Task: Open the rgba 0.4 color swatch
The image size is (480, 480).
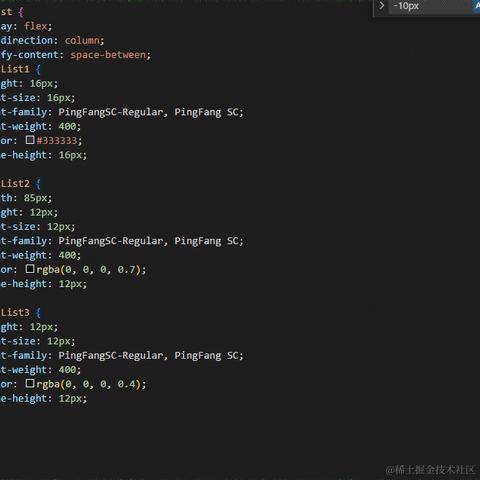Action: 30,383
